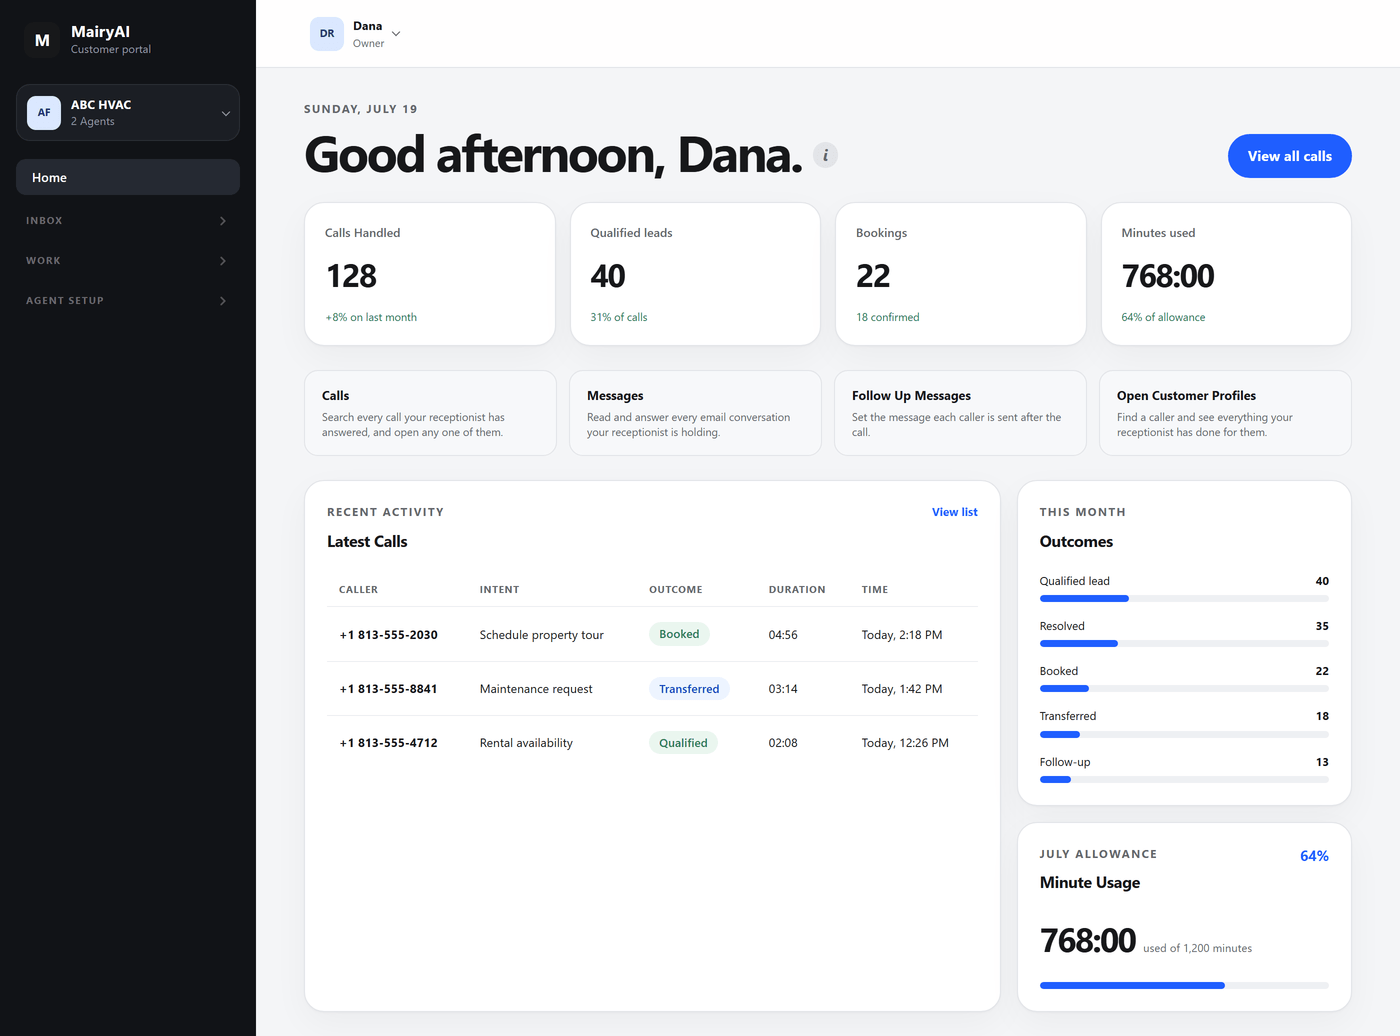The image size is (1400, 1036).
Task: Click the "Rental availability" intent
Action: click(526, 743)
